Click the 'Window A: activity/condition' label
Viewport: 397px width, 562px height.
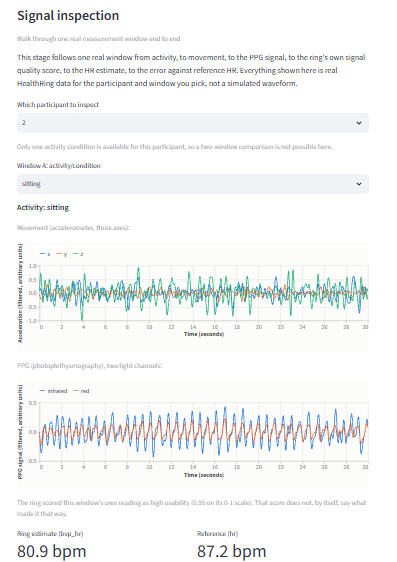(59, 166)
